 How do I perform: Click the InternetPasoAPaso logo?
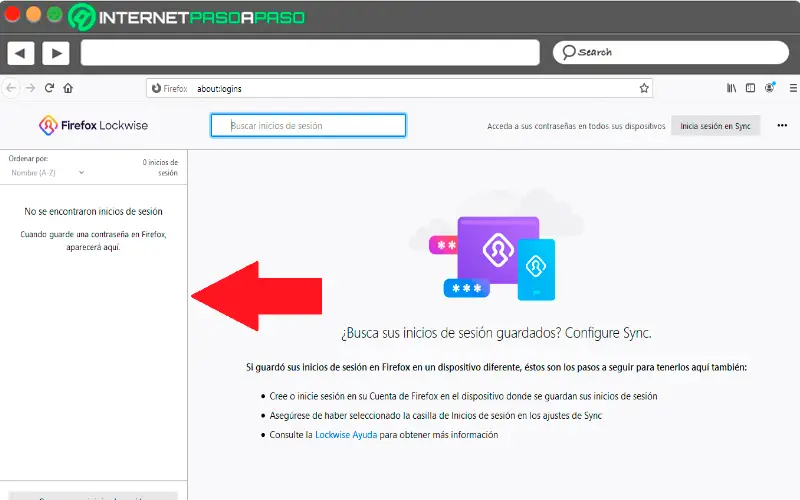point(186,17)
